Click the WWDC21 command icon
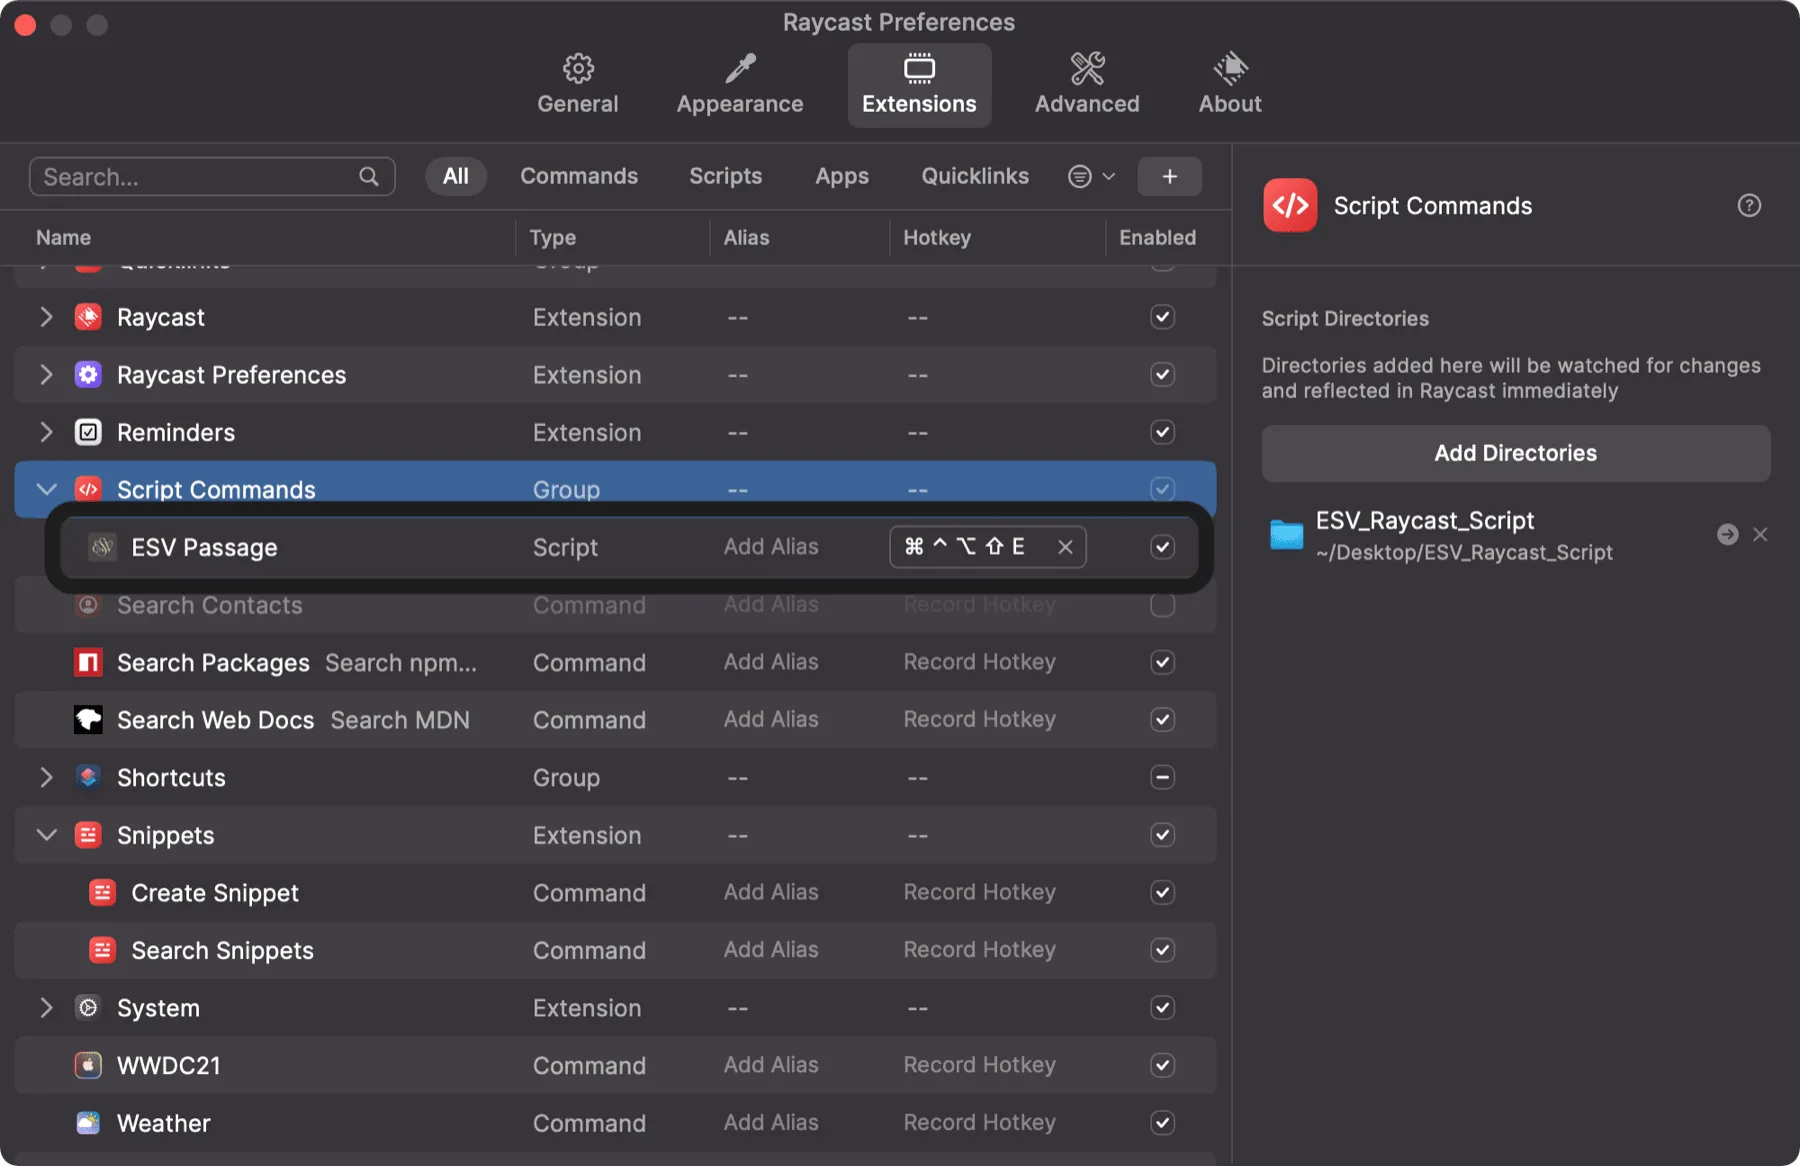The height and width of the screenshot is (1166, 1800). click(x=88, y=1065)
